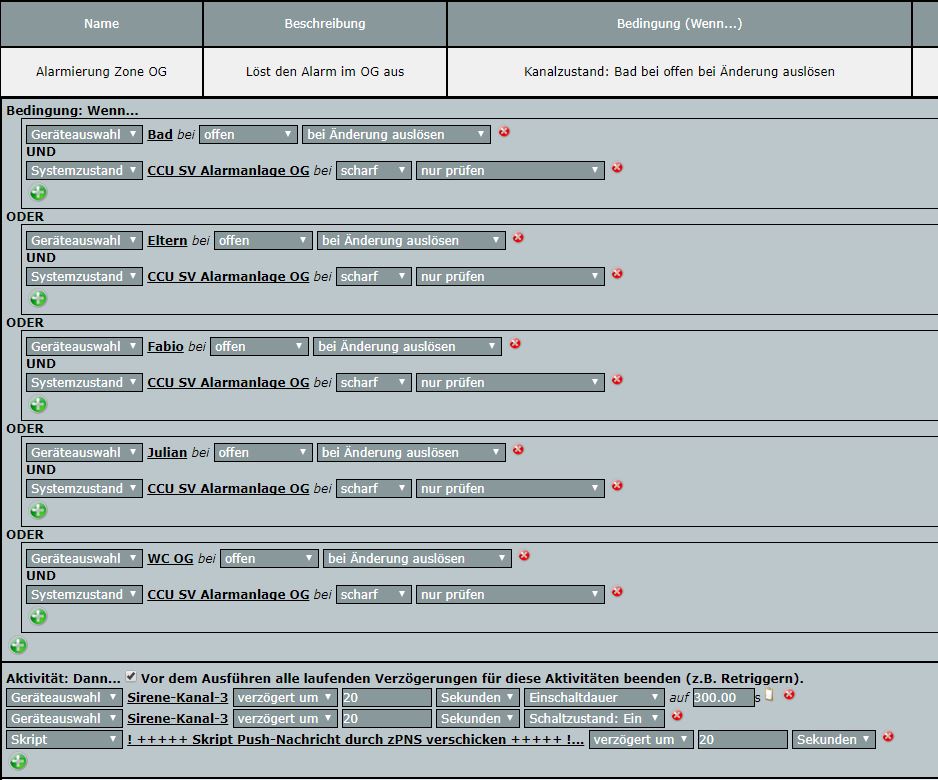Add a new ODER condition block
Viewport: 938px width, 780px height.
tap(19, 645)
